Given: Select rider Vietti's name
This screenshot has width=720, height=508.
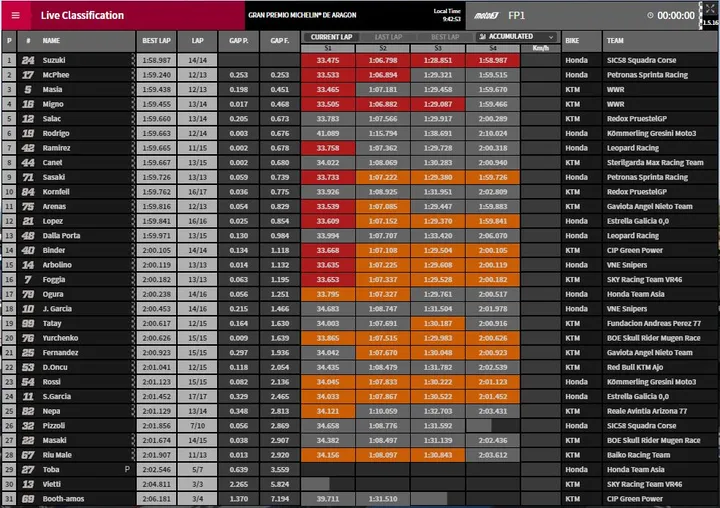Looking at the screenshot, I should point(51,484).
